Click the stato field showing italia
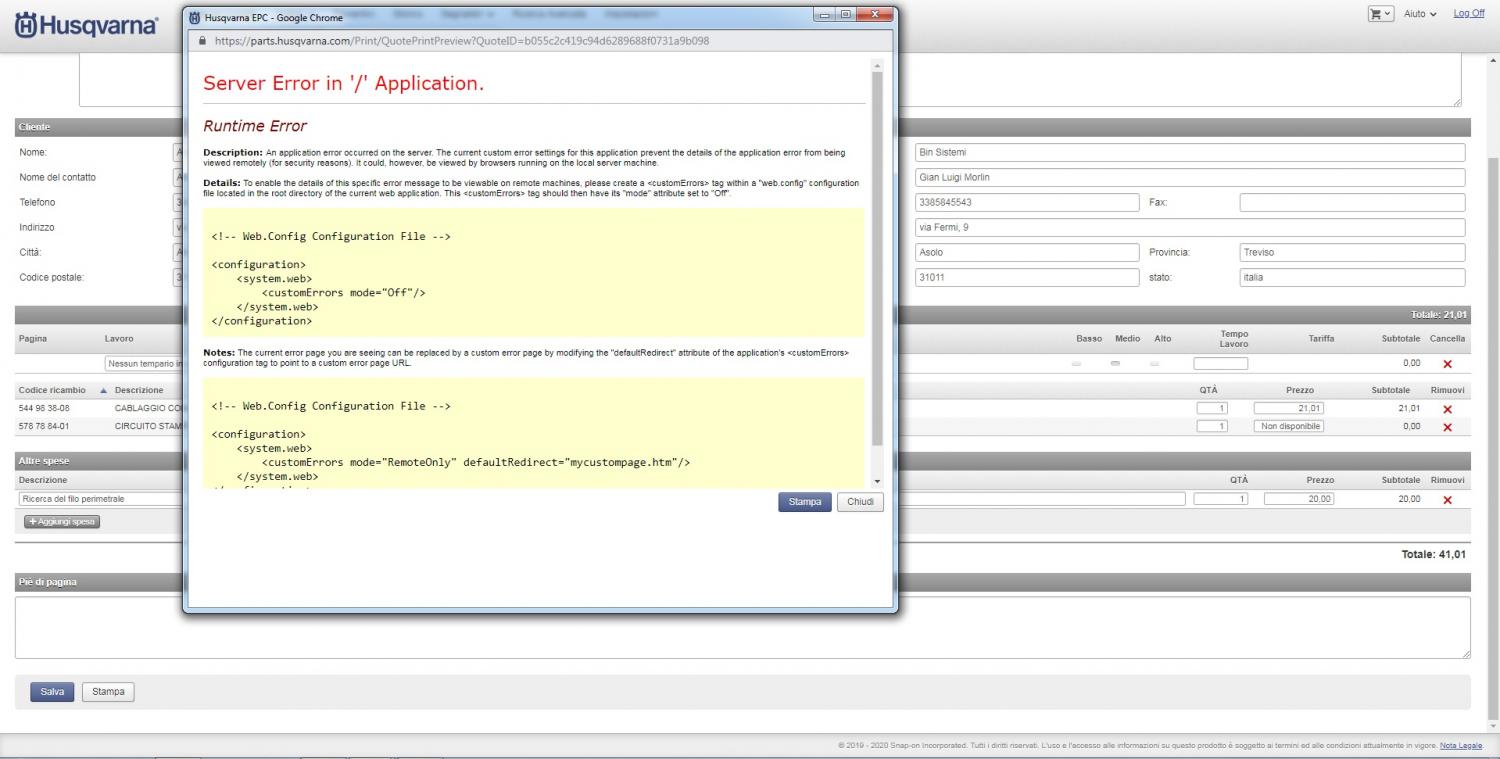This screenshot has width=1500, height=759. point(1353,277)
